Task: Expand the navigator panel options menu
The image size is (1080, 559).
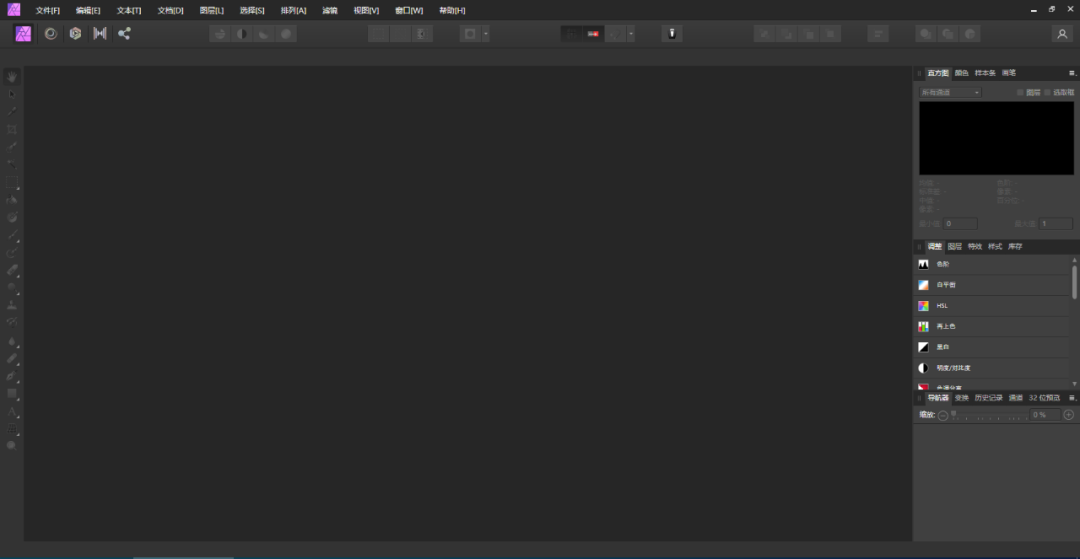Action: pyautogui.click(x=1072, y=398)
